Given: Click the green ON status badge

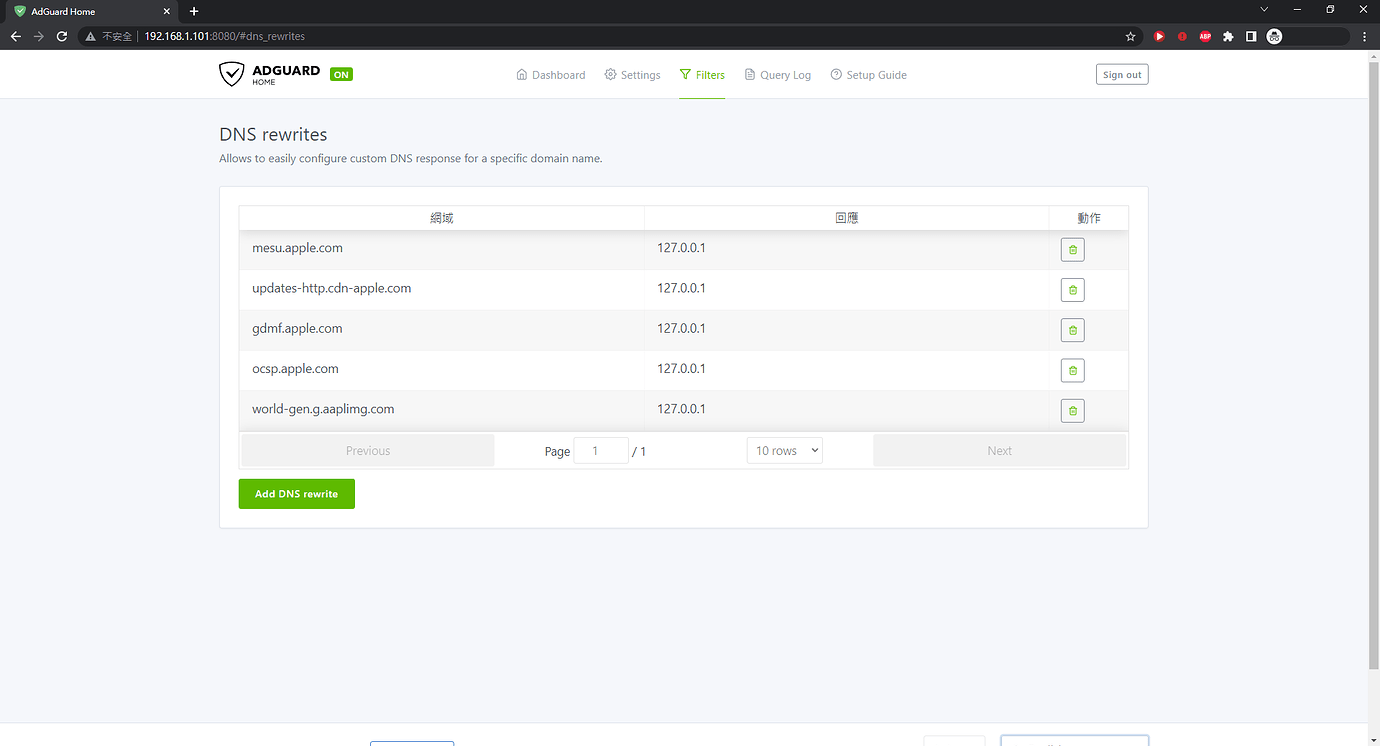Looking at the screenshot, I should 341,73.
